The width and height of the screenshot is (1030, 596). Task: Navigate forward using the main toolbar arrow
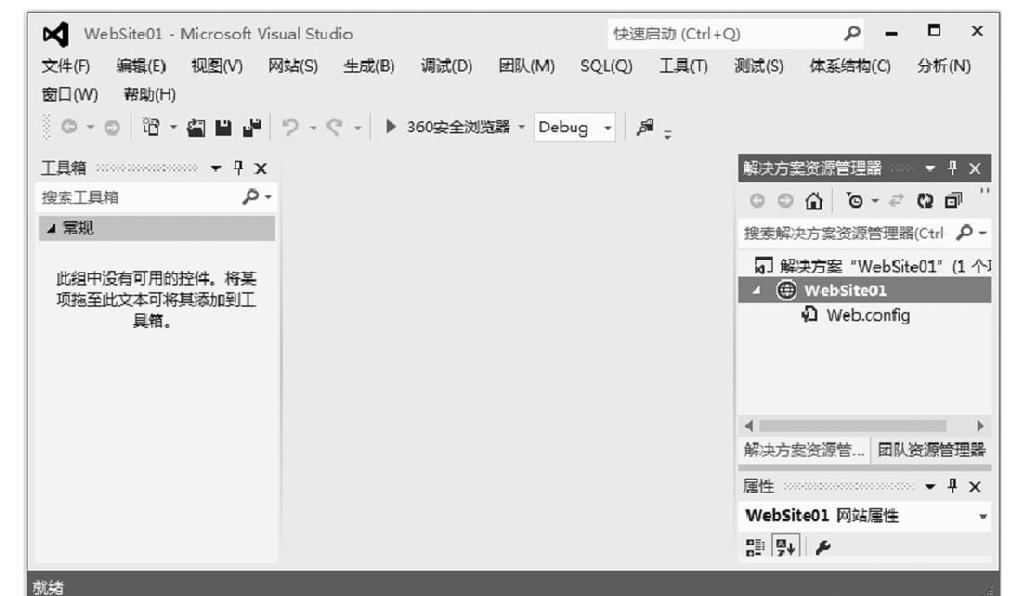click(112, 127)
